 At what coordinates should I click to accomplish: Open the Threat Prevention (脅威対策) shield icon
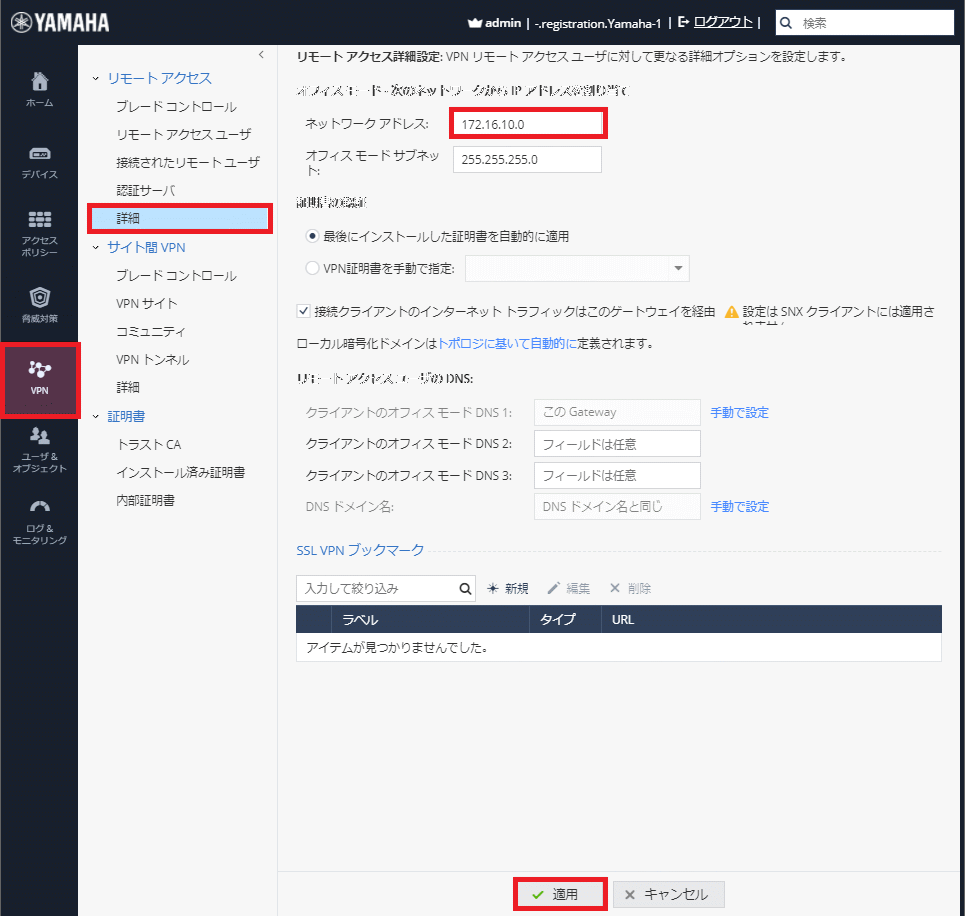39,304
